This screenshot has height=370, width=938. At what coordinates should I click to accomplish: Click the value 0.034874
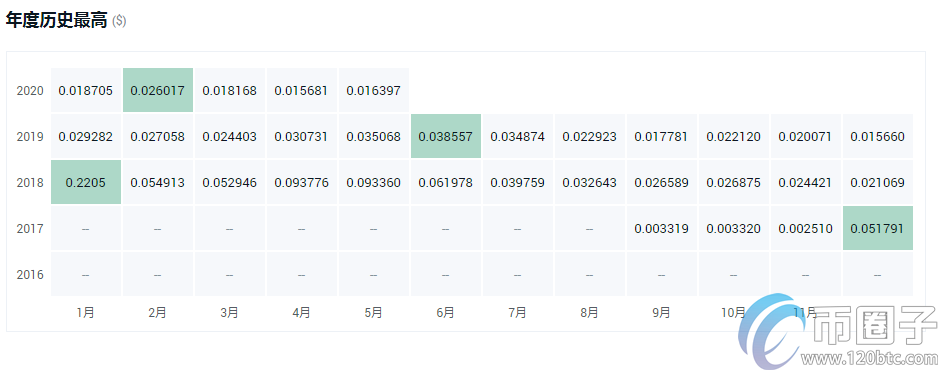pyautogui.click(x=517, y=137)
